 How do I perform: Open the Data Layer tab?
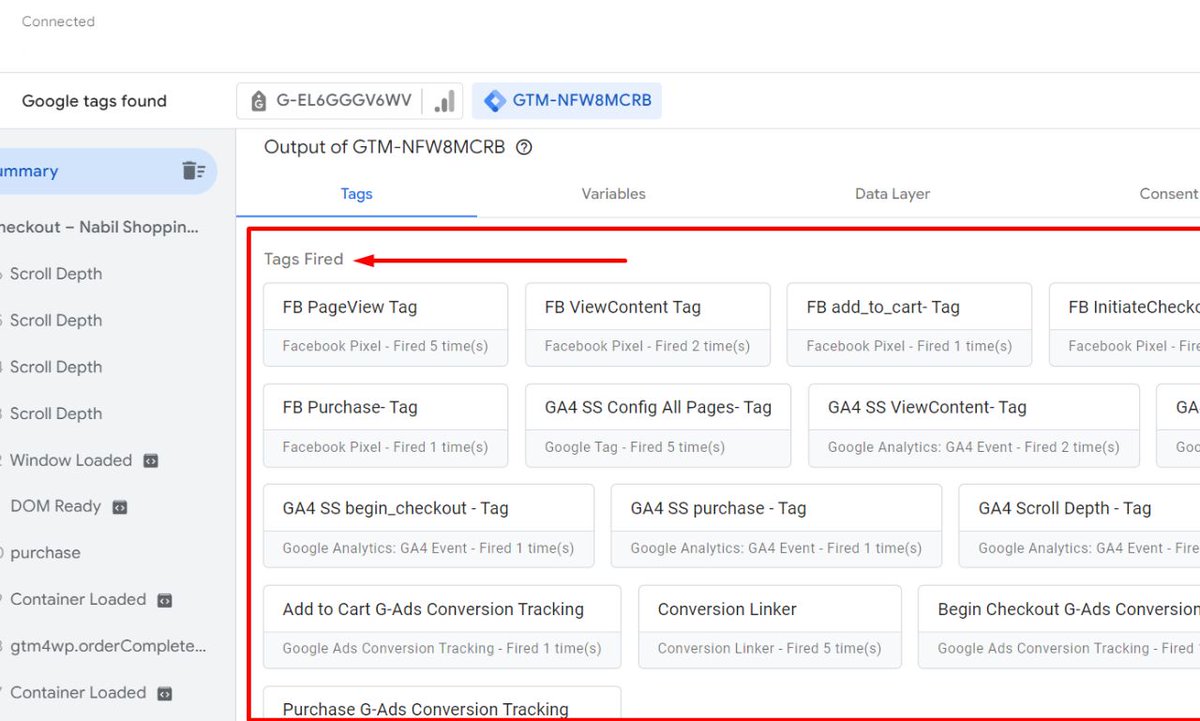point(892,194)
